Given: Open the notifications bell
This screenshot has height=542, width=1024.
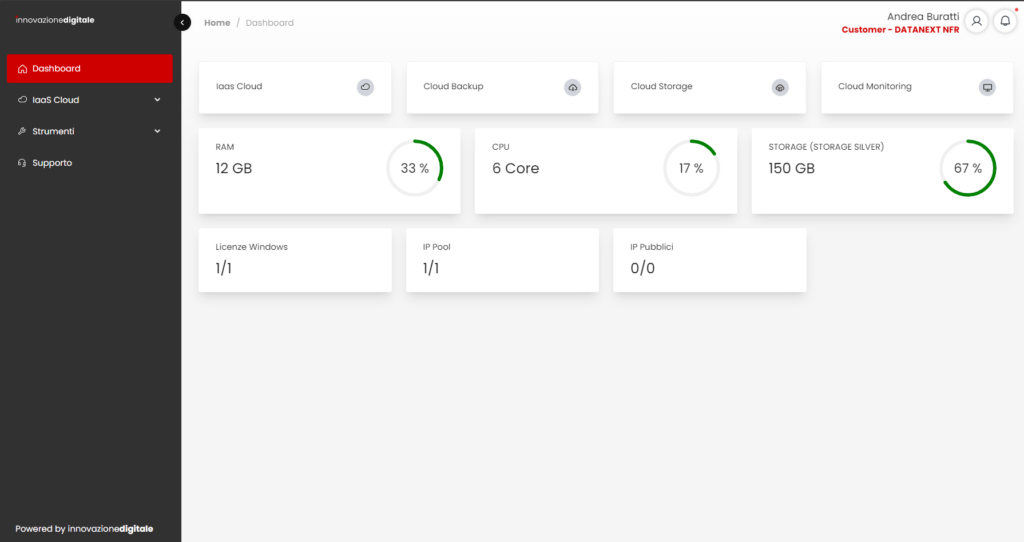Looking at the screenshot, I should pos(1005,21).
